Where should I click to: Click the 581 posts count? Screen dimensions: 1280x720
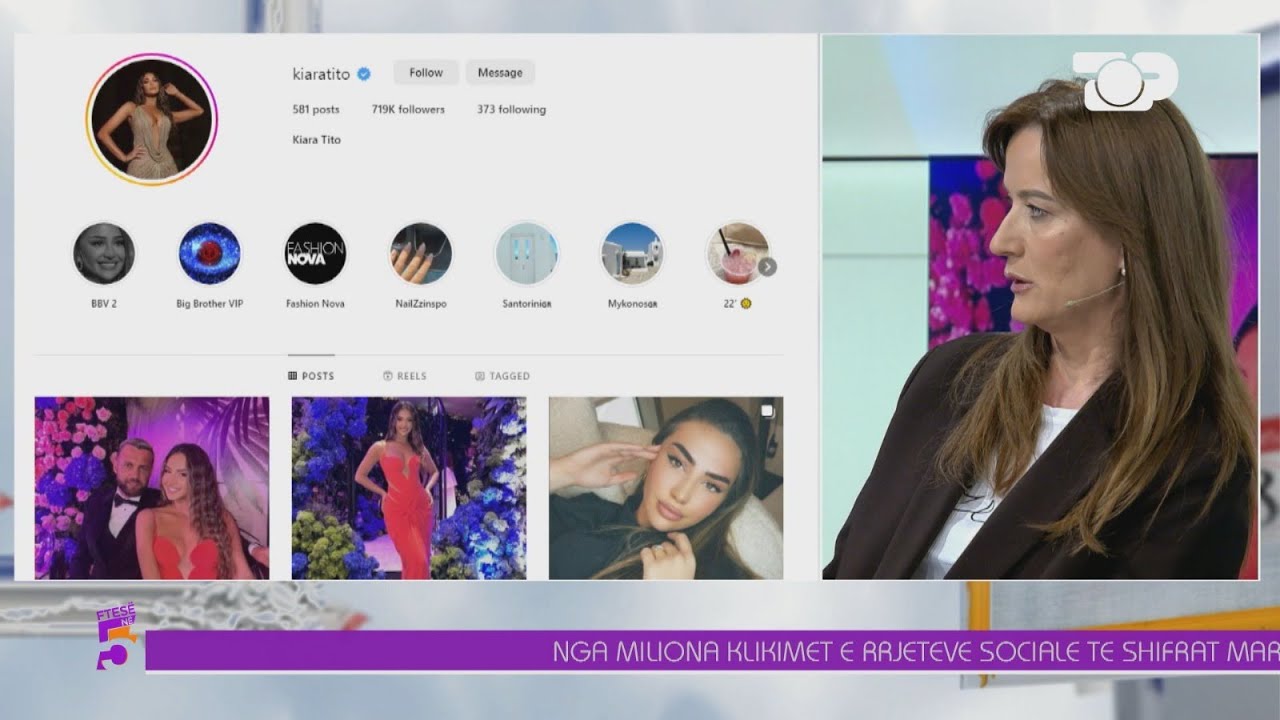coord(315,109)
